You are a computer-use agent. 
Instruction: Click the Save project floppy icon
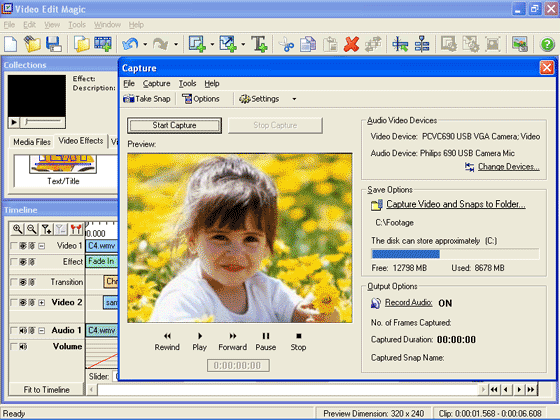click(54, 44)
